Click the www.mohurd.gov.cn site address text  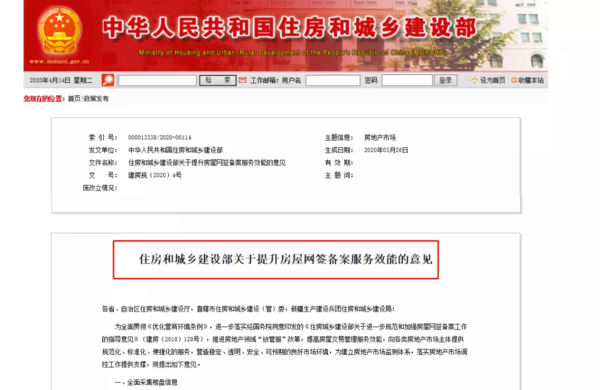pyautogui.click(x=59, y=61)
